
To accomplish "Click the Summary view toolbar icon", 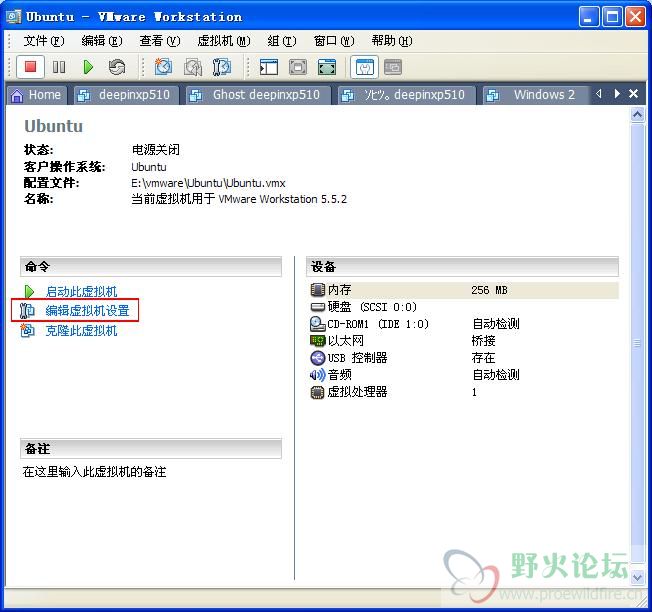I will click(x=365, y=67).
